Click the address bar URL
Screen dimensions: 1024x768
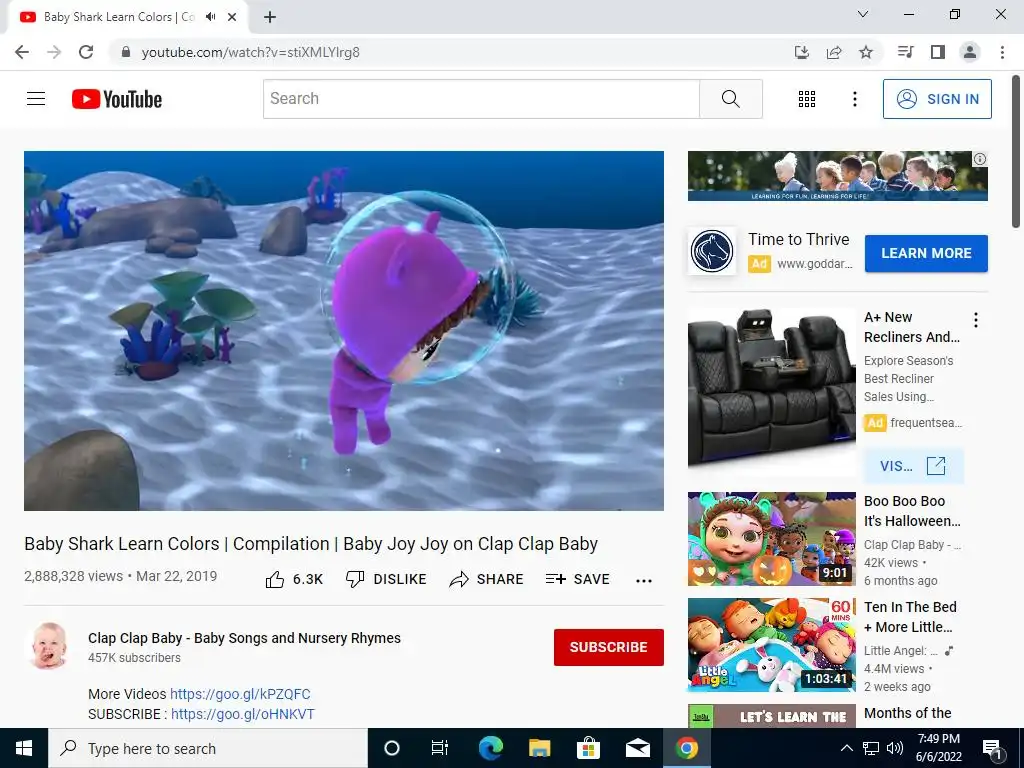click(251, 52)
